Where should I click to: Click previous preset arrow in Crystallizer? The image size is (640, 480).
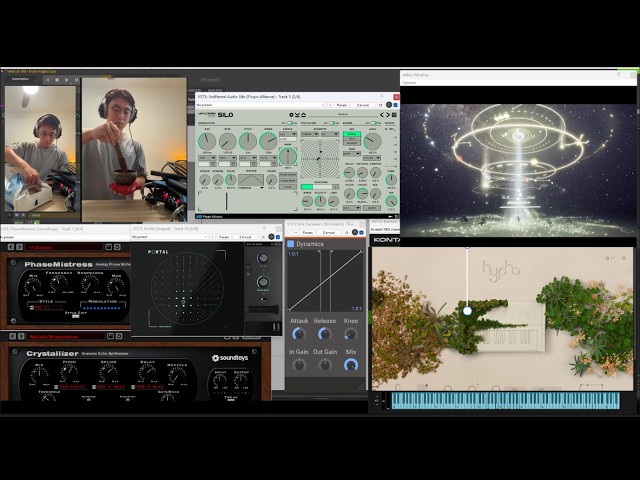(13, 336)
